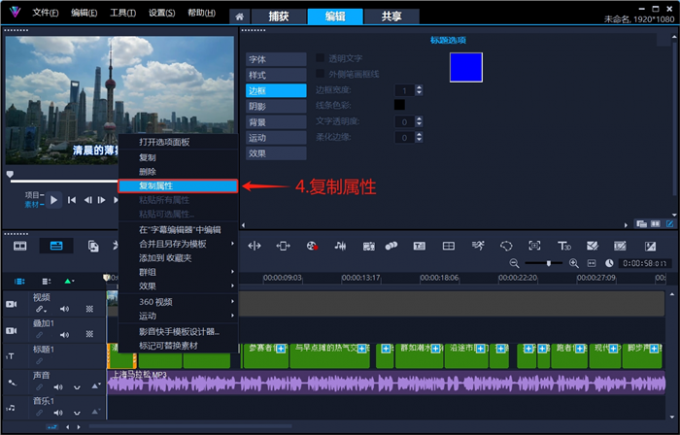
Task: Click the zoom out magnifier
Action: (514, 263)
